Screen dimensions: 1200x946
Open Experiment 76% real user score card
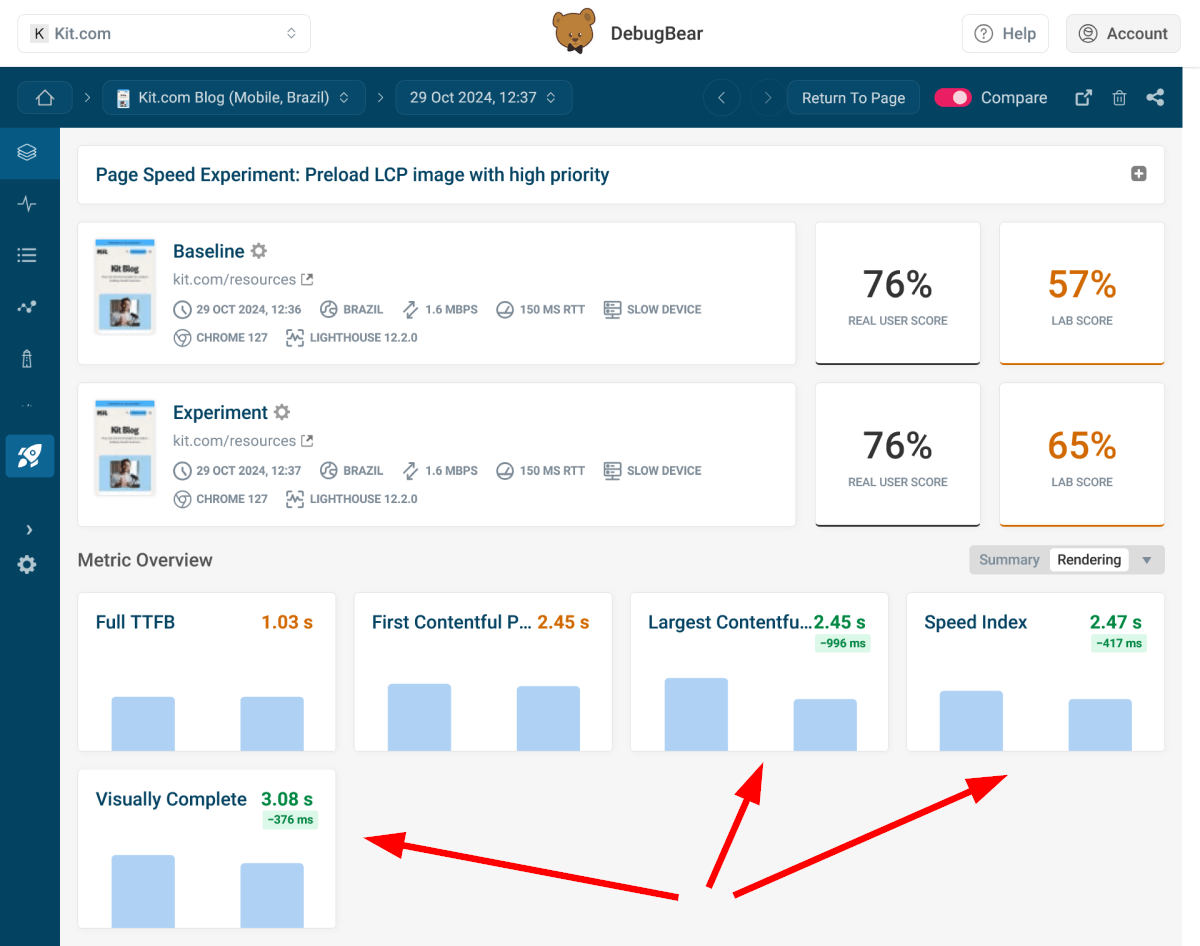tap(898, 454)
